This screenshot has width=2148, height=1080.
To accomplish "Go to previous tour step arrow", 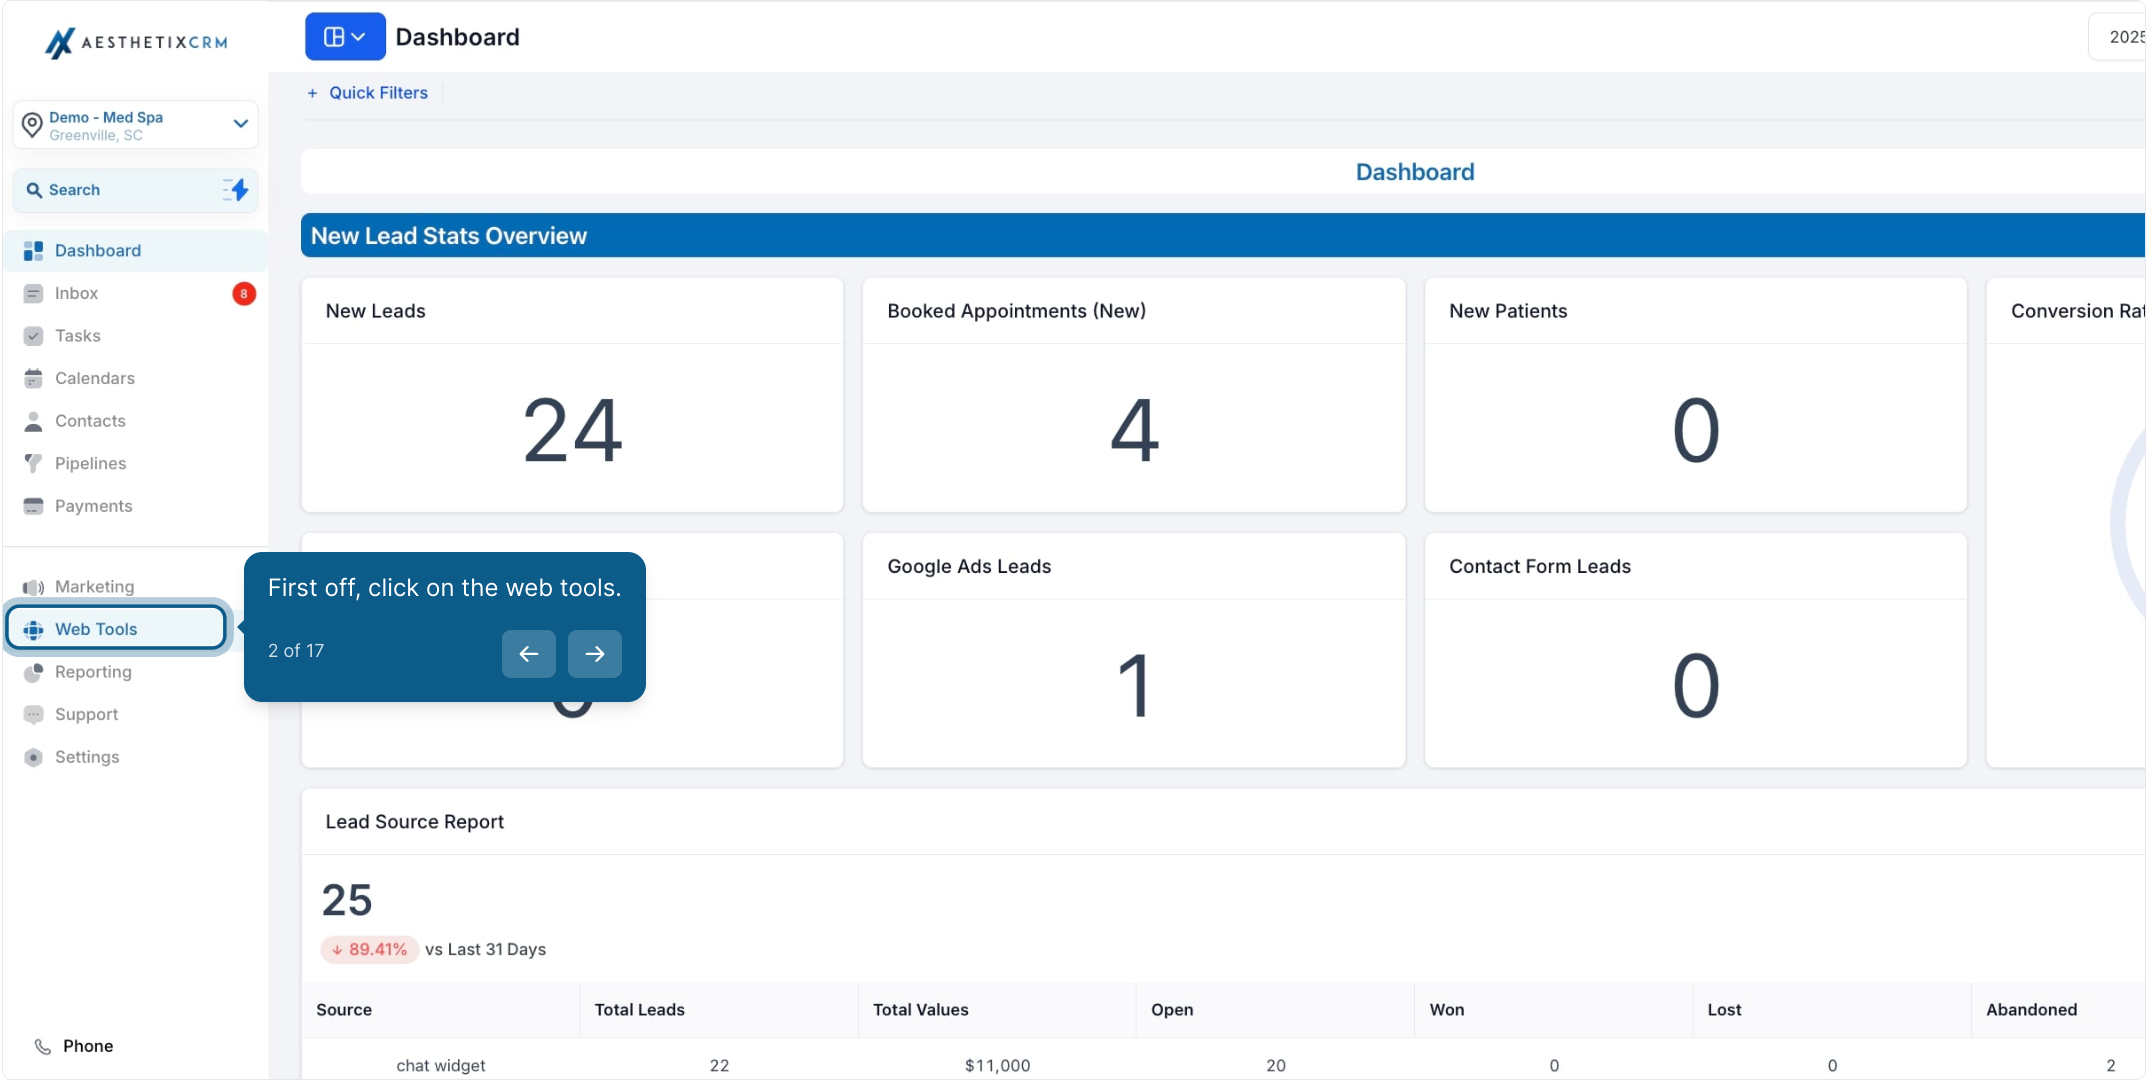I will (529, 654).
